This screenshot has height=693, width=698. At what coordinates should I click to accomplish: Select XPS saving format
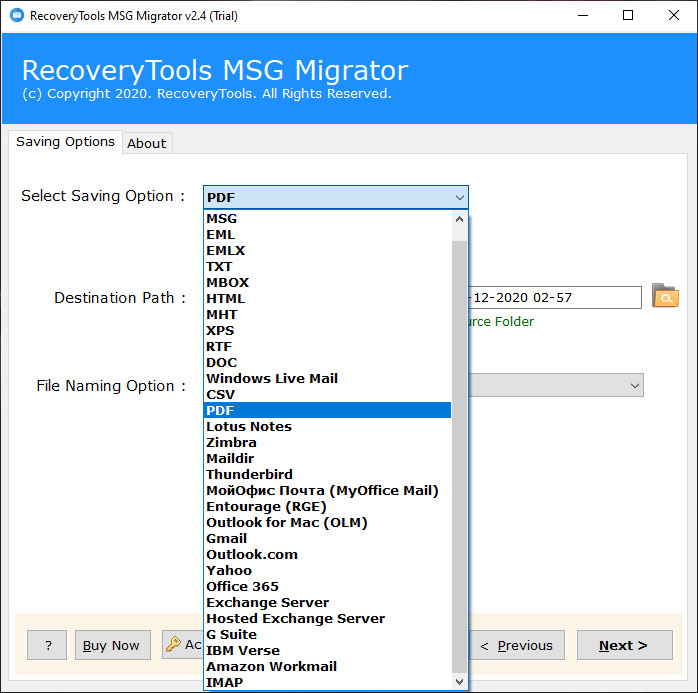point(328,331)
